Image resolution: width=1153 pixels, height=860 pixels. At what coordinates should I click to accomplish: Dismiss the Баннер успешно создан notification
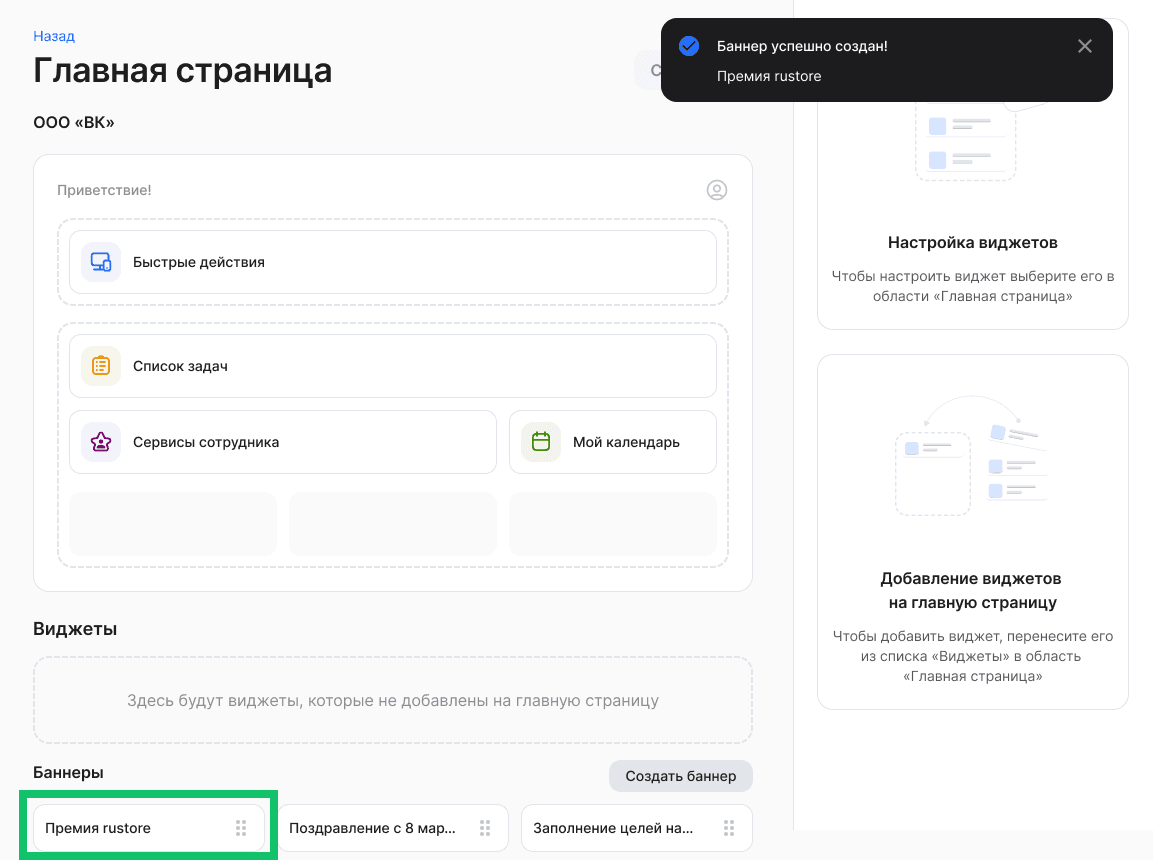pyautogui.click(x=1084, y=45)
